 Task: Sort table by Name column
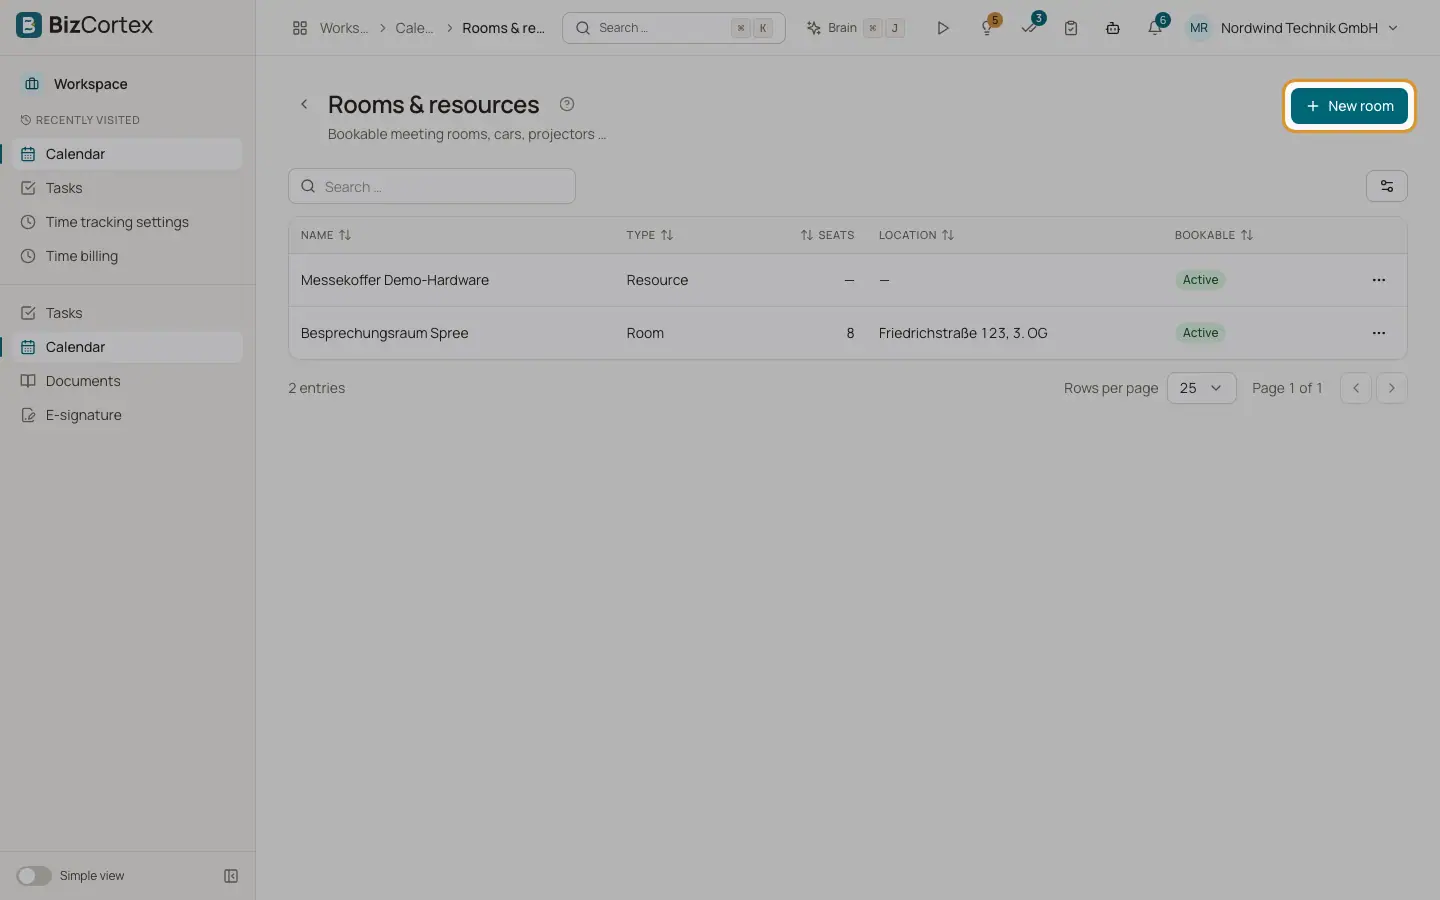coord(326,235)
